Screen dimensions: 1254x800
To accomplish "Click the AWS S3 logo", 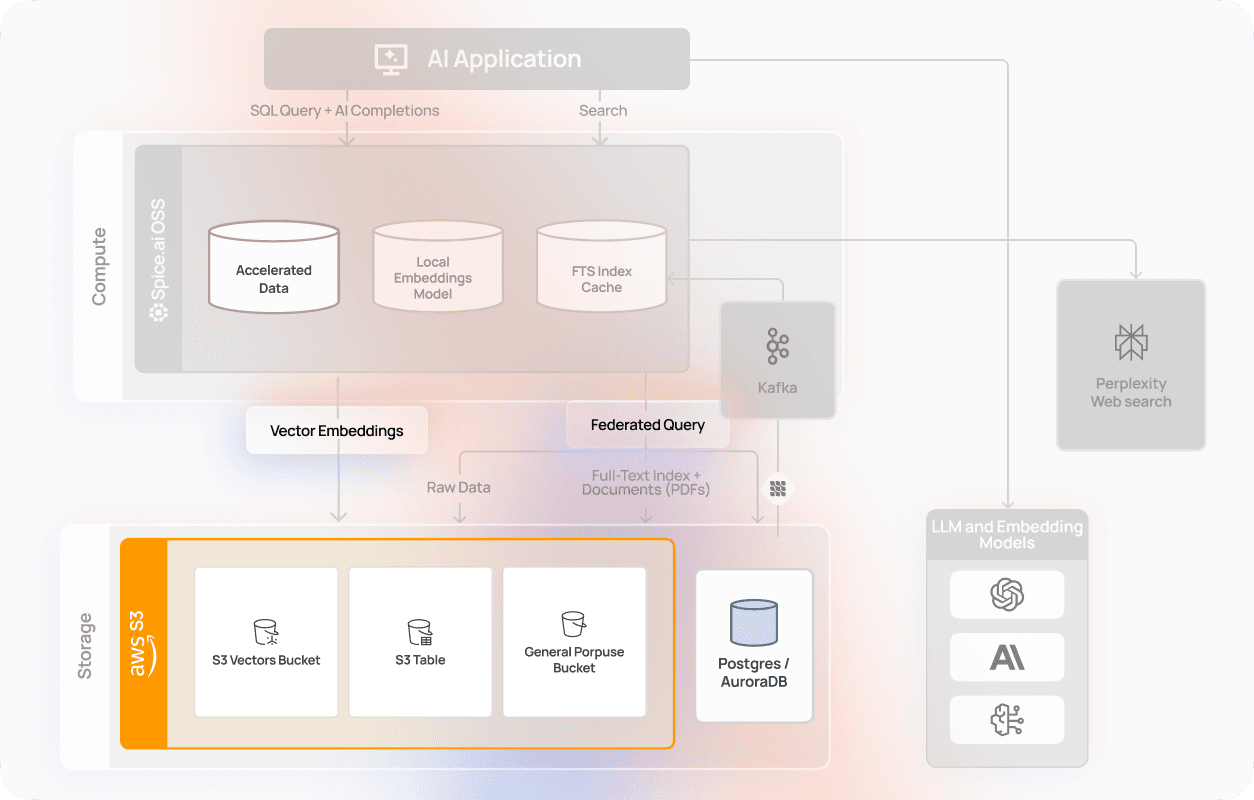I will tap(144, 643).
